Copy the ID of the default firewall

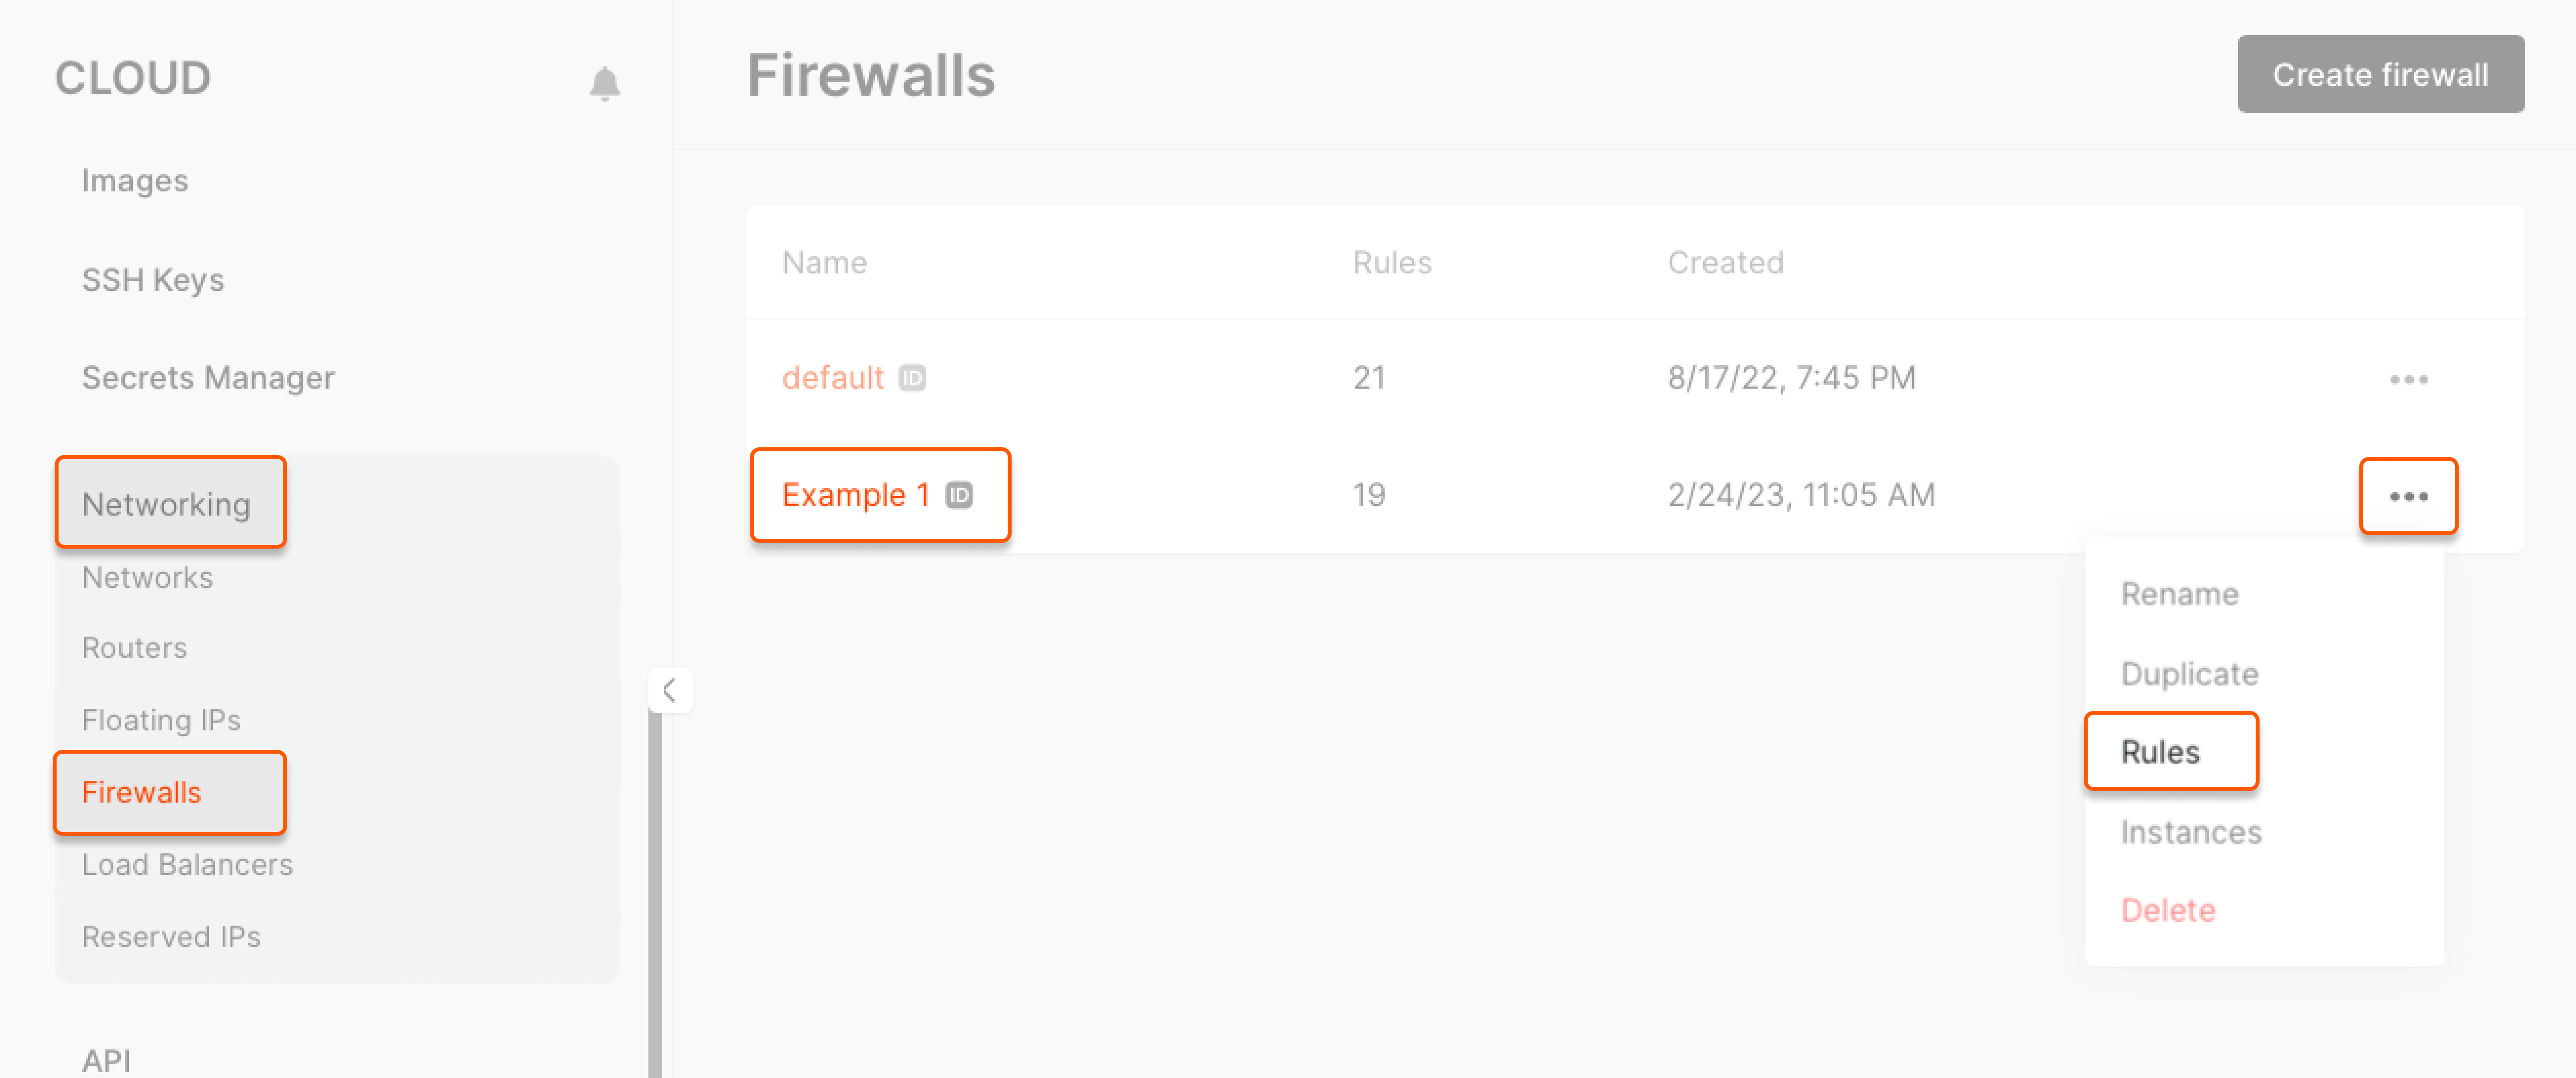pyautogui.click(x=912, y=378)
